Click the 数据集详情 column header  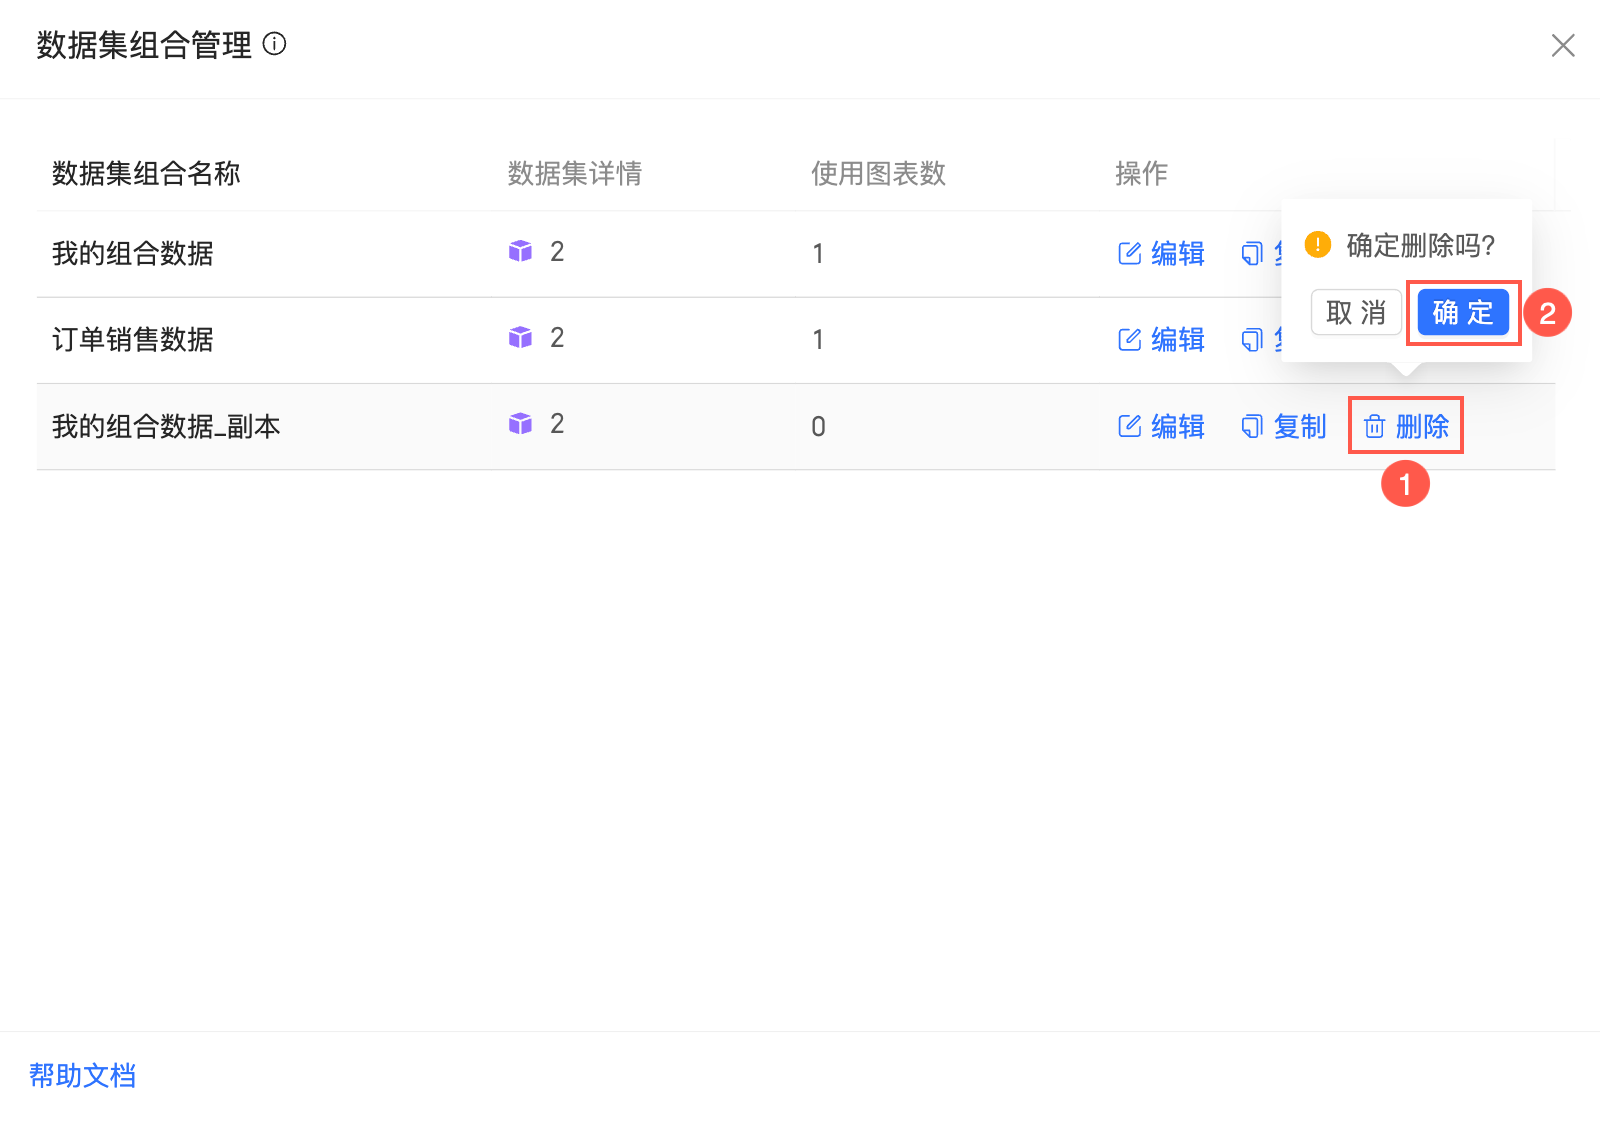pyautogui.click(x=575, y=173)
